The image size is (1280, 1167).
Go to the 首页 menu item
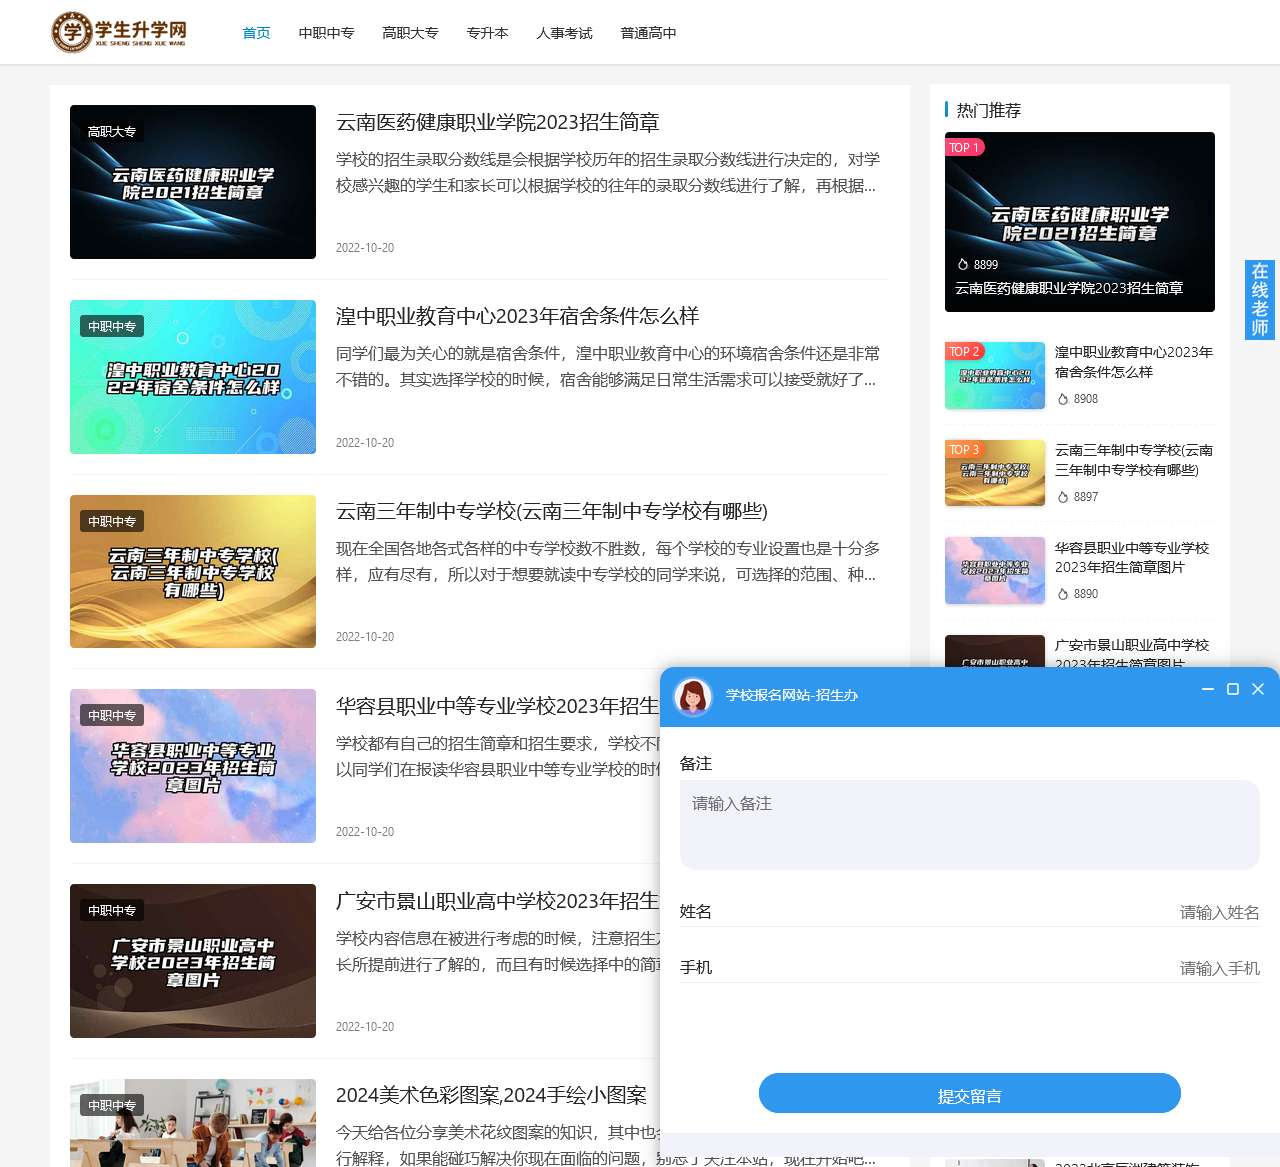coord(257,33)
